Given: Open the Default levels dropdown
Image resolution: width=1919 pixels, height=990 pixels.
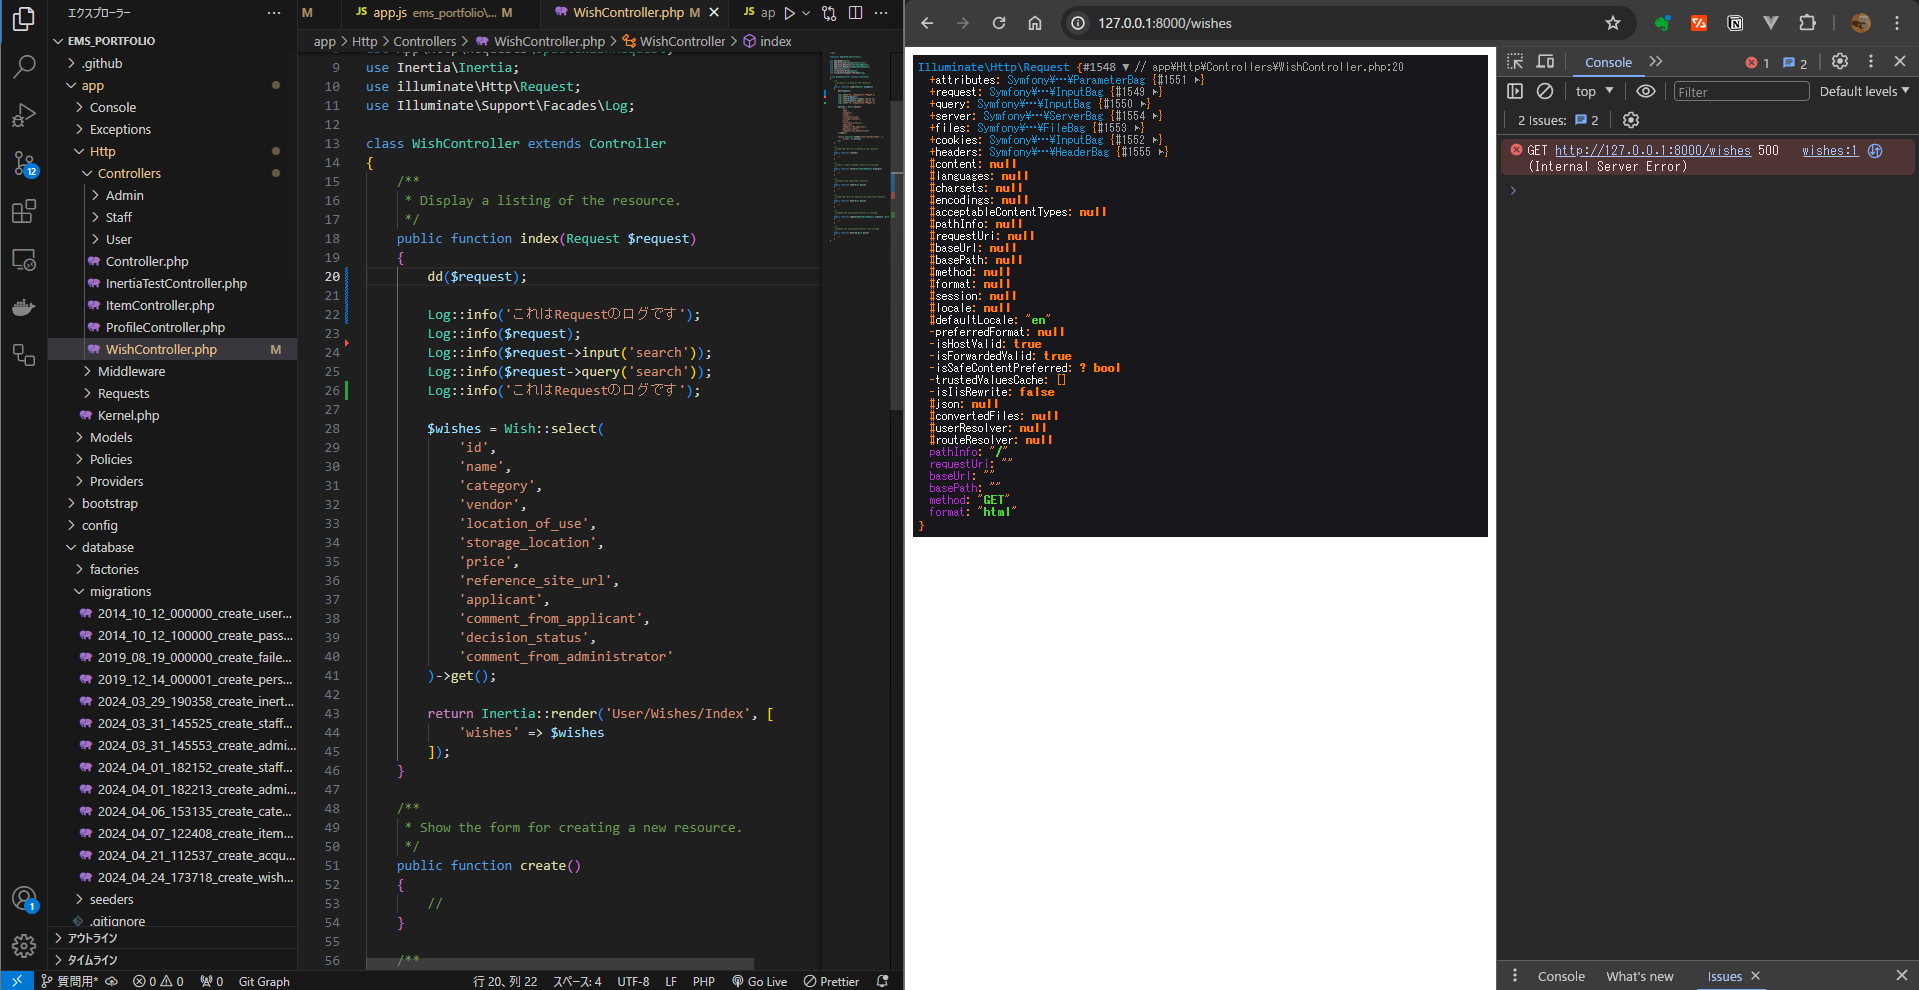Looking at the screenshot, I should tap(1863, 91).
